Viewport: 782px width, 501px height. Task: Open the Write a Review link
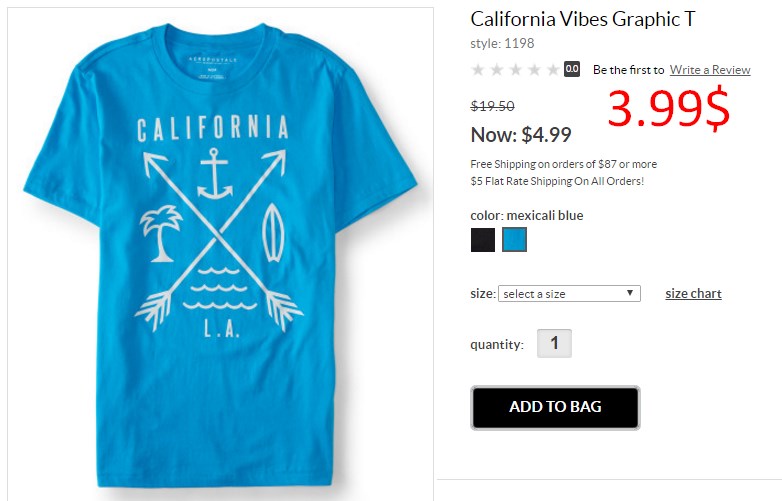point(710,70)
